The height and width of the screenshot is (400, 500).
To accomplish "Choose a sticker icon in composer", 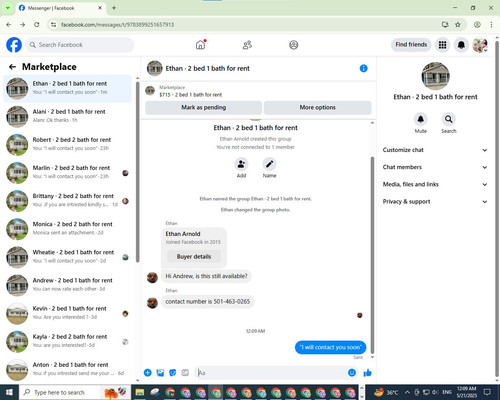I will [173, 373].
